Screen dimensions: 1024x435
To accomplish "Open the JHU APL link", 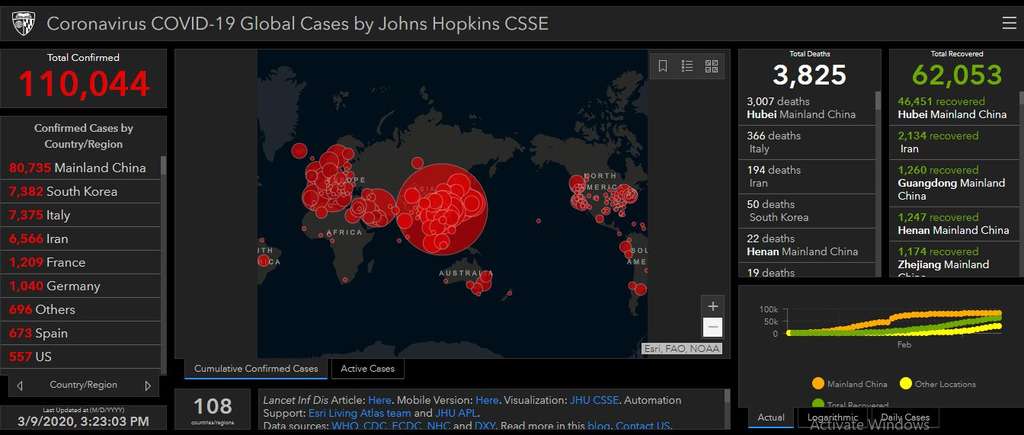I will tap(456, 413).
